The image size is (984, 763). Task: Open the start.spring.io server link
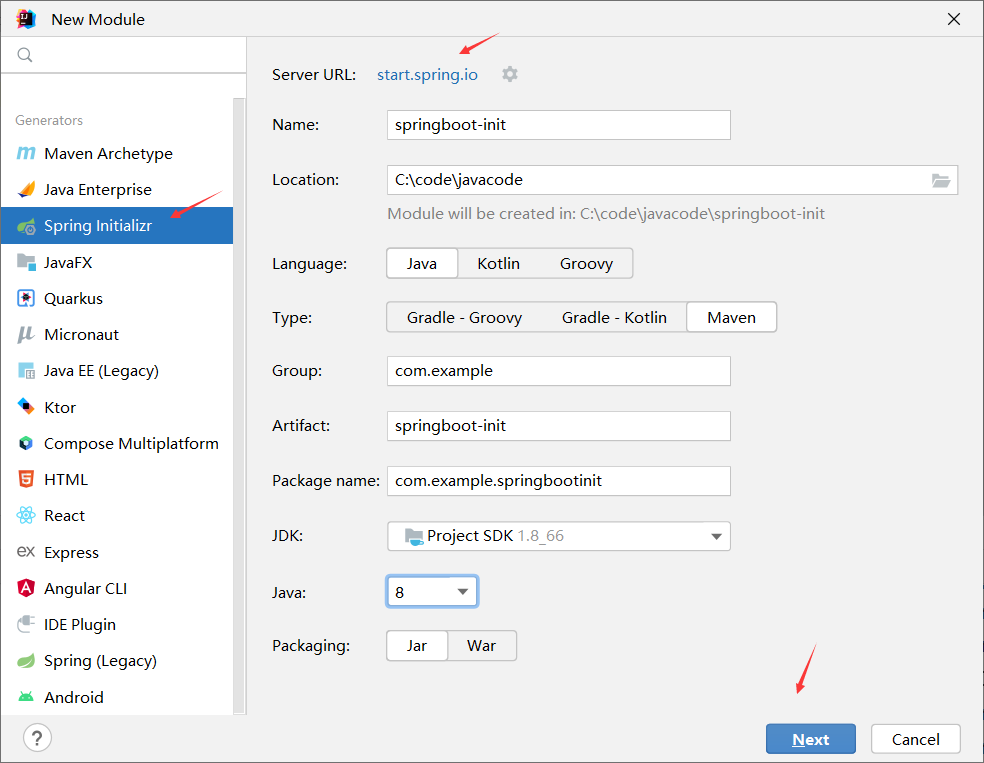[427, 75]
